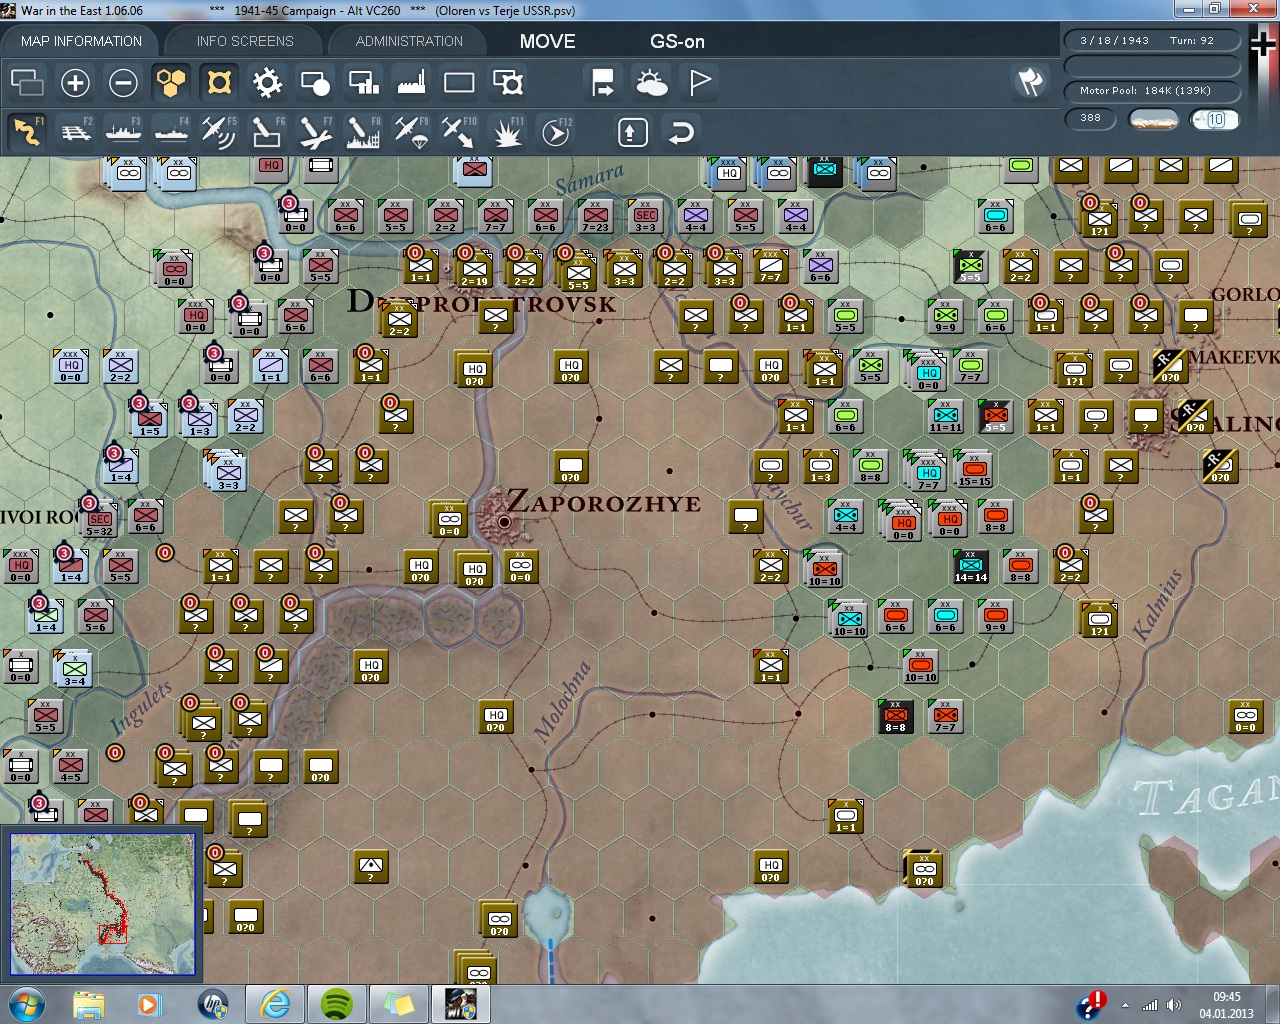
Task: Toggle the rectangle-with-gear overlay button
Action: coord(508,83)
